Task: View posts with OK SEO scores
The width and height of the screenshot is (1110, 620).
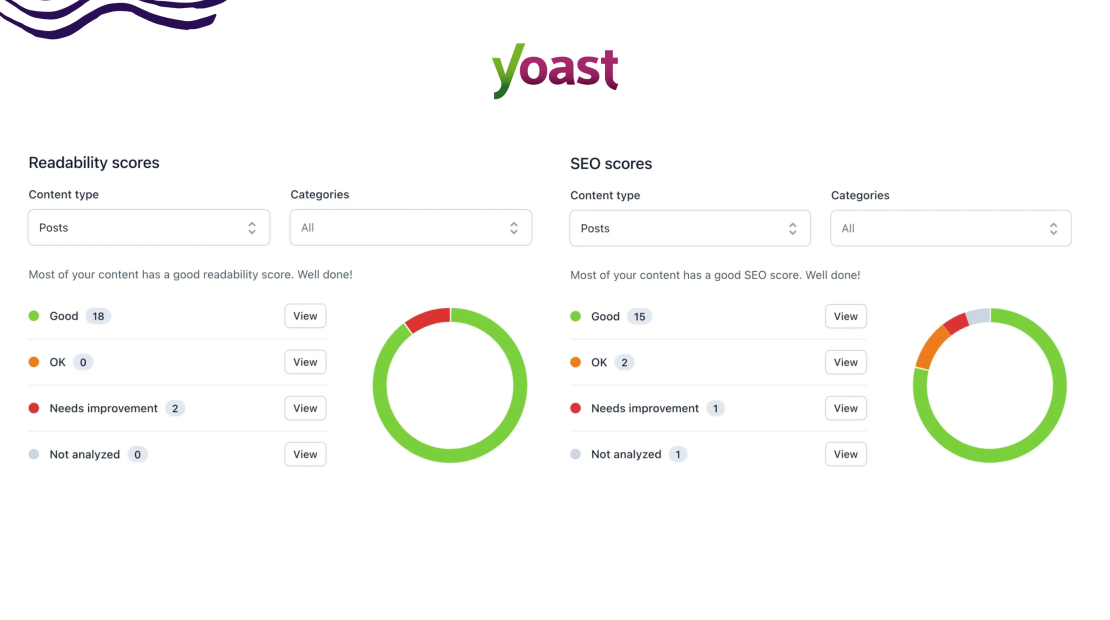Action: pyautogui.click(x=845, y=362)
